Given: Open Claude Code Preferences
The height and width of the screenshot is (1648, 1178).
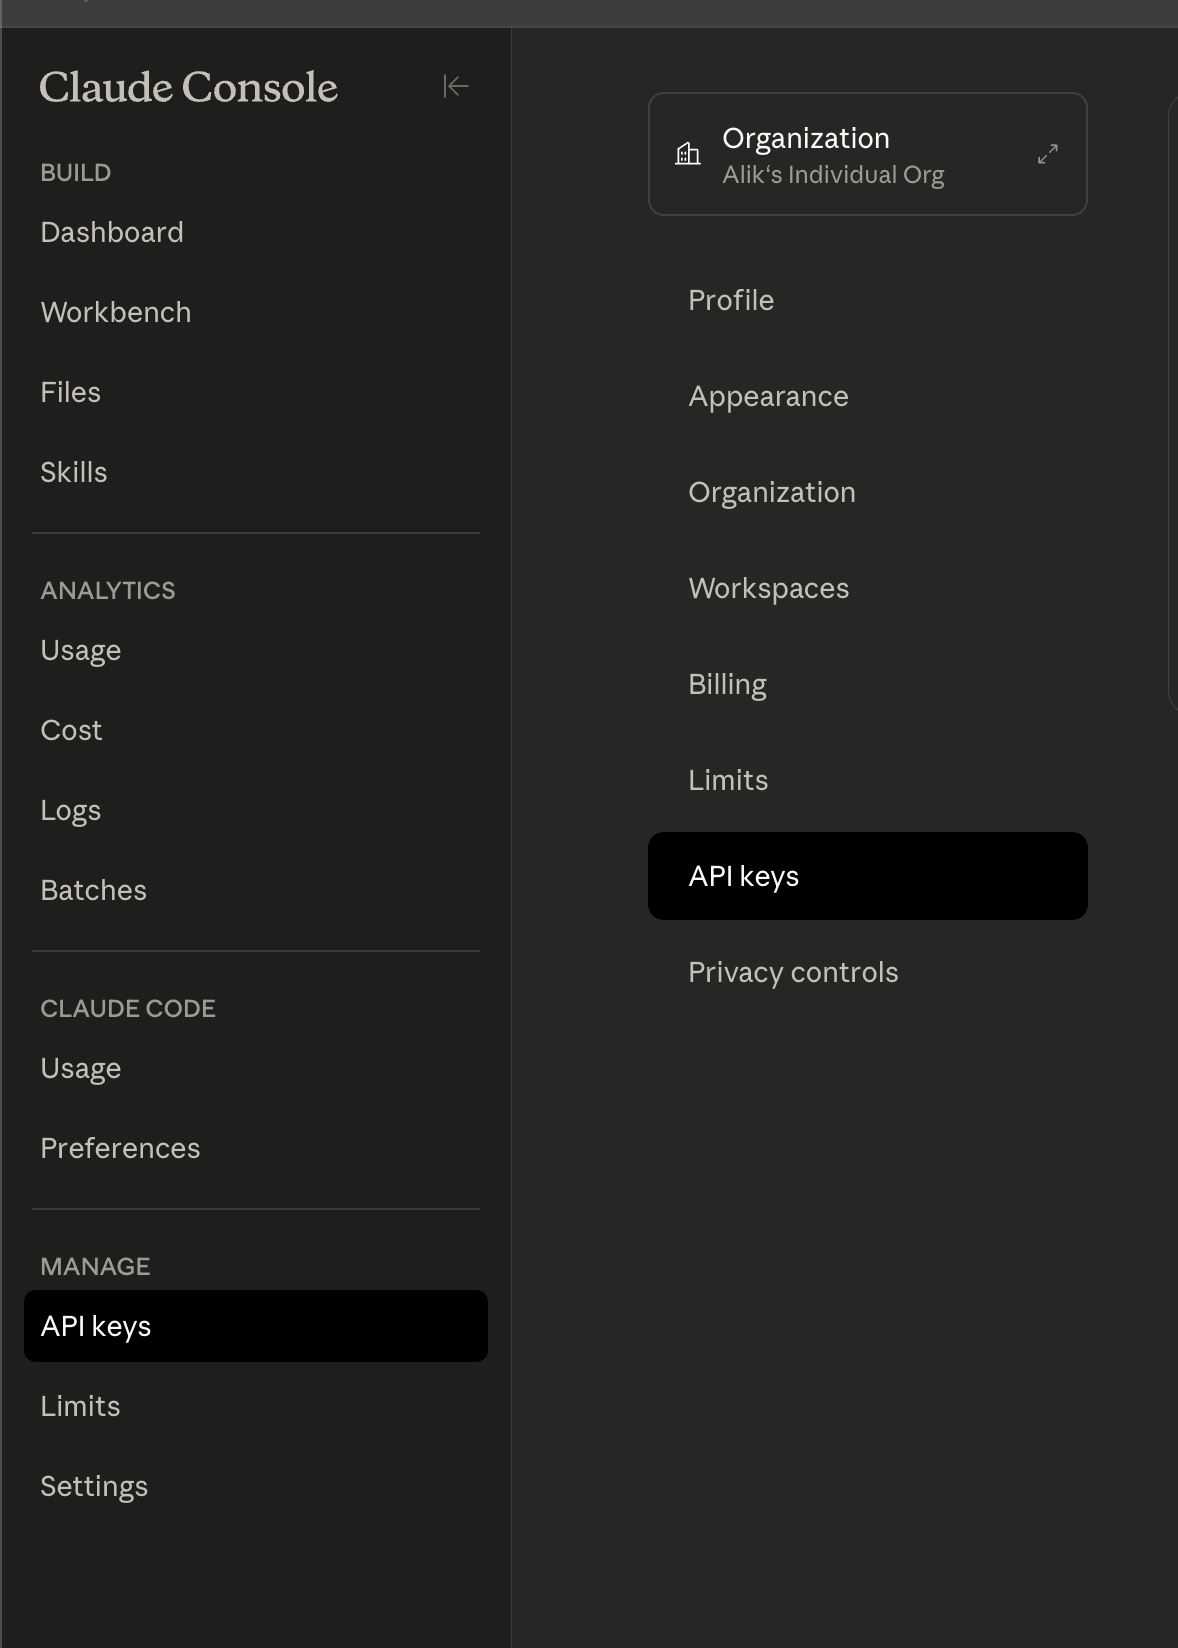Looking at the screenshot, I should click(x=120, y=1148).
